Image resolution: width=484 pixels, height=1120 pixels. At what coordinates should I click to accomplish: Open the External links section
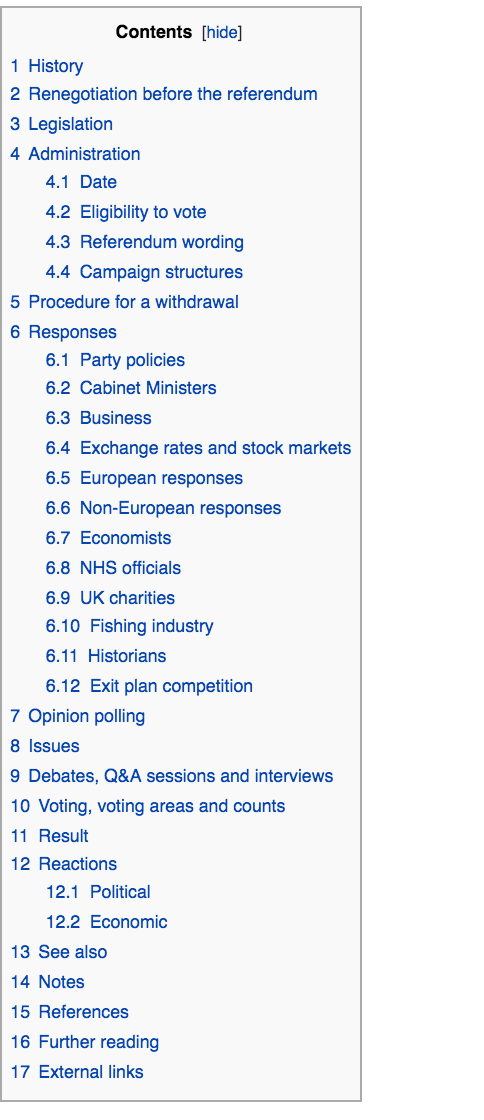76,1073
